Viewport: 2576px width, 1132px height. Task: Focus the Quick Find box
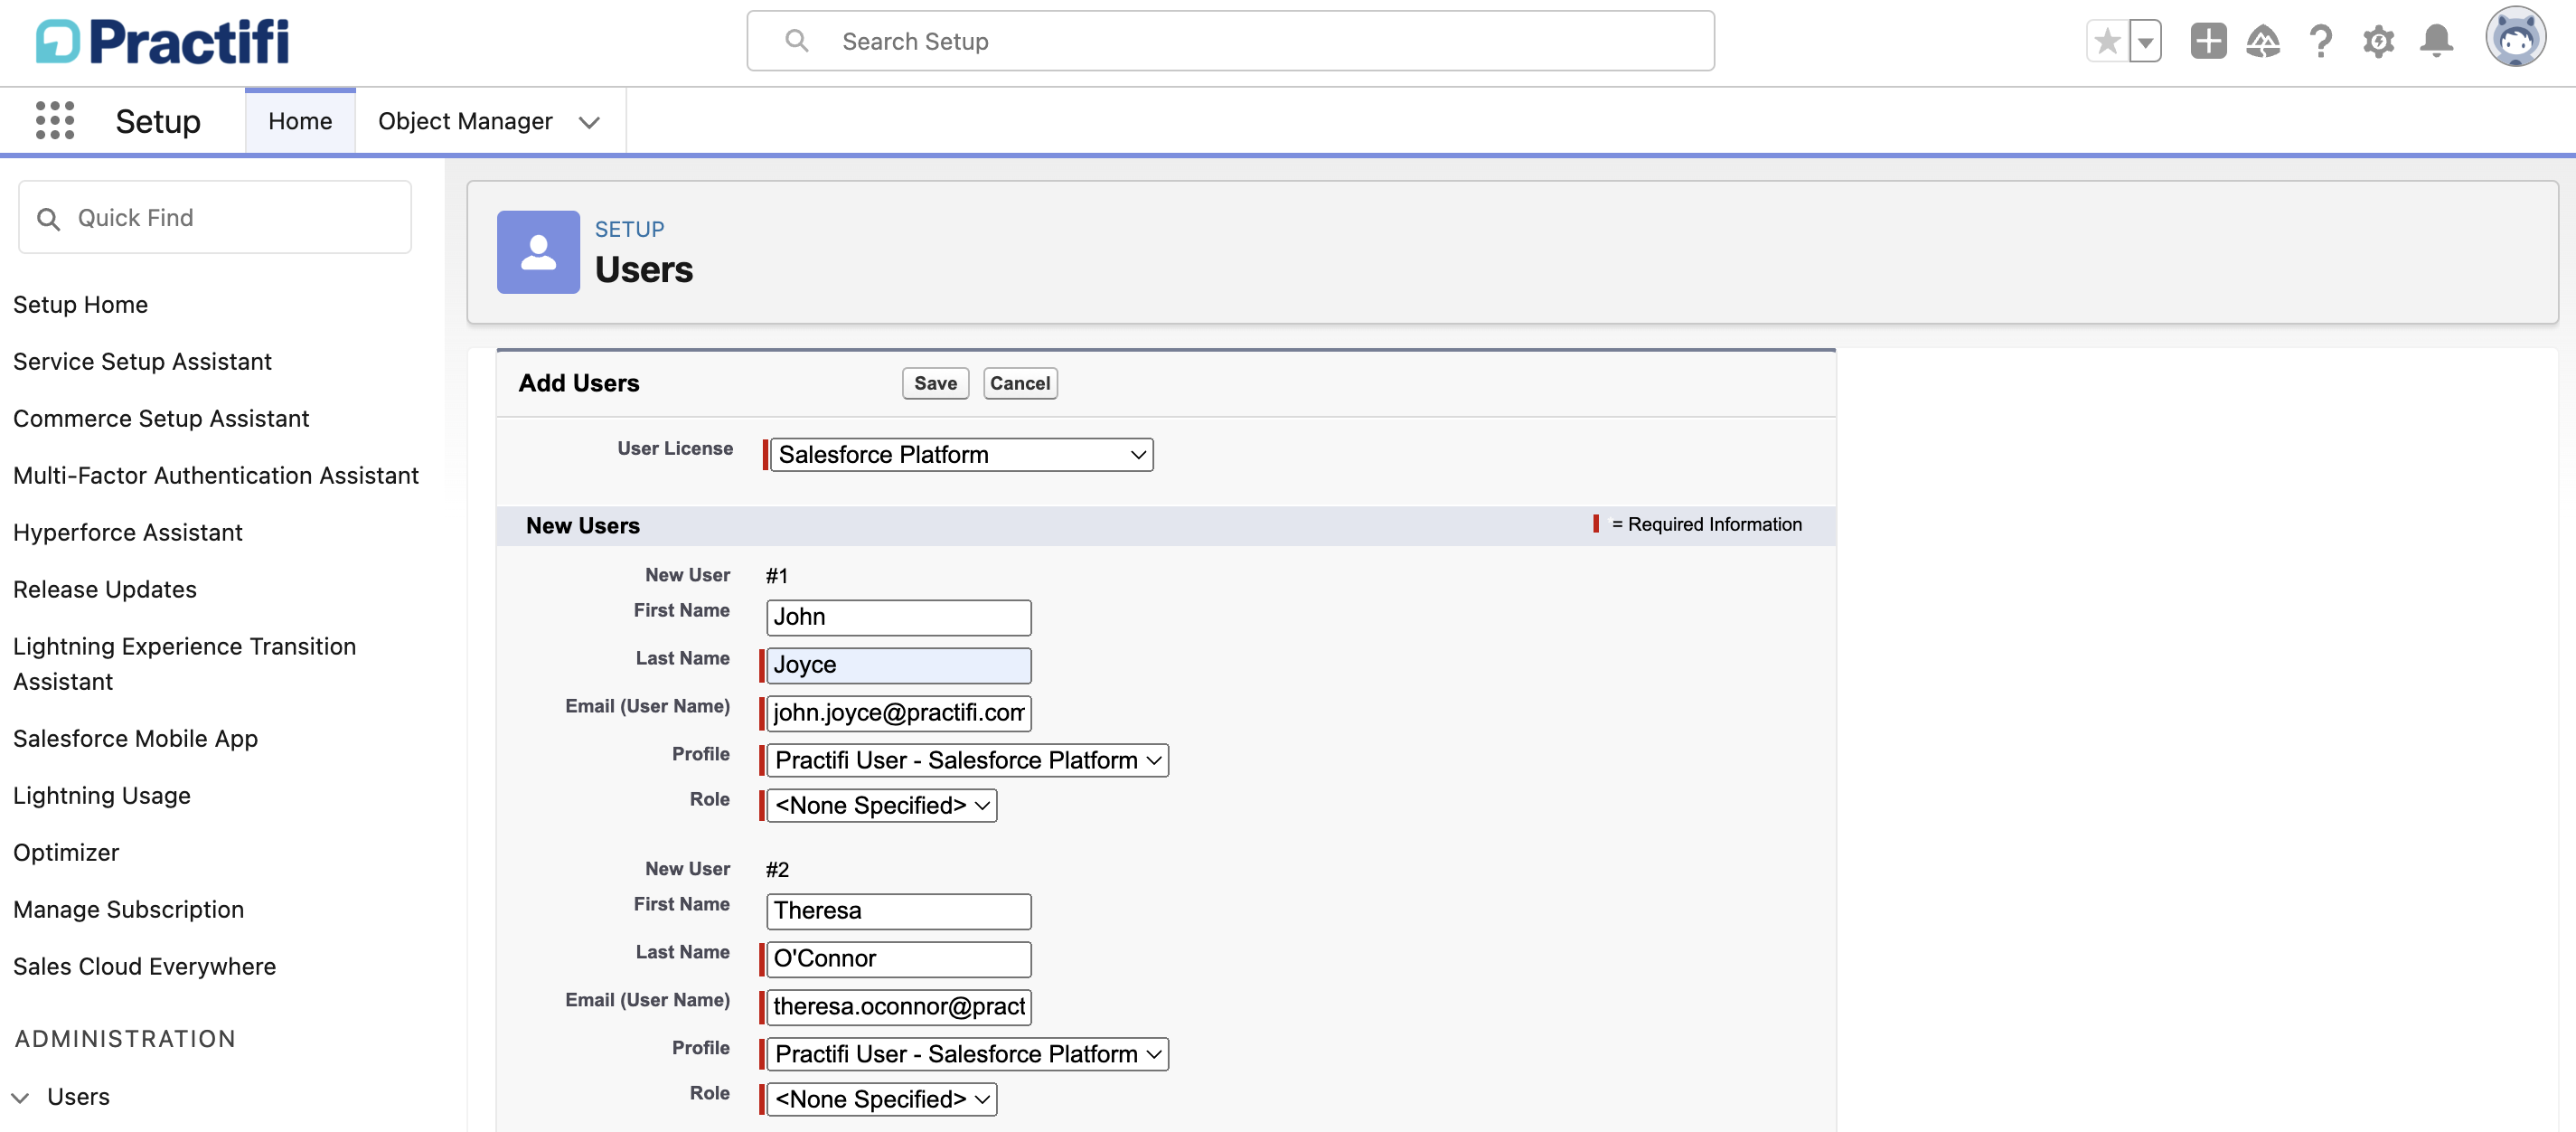[x=215, y=217]
